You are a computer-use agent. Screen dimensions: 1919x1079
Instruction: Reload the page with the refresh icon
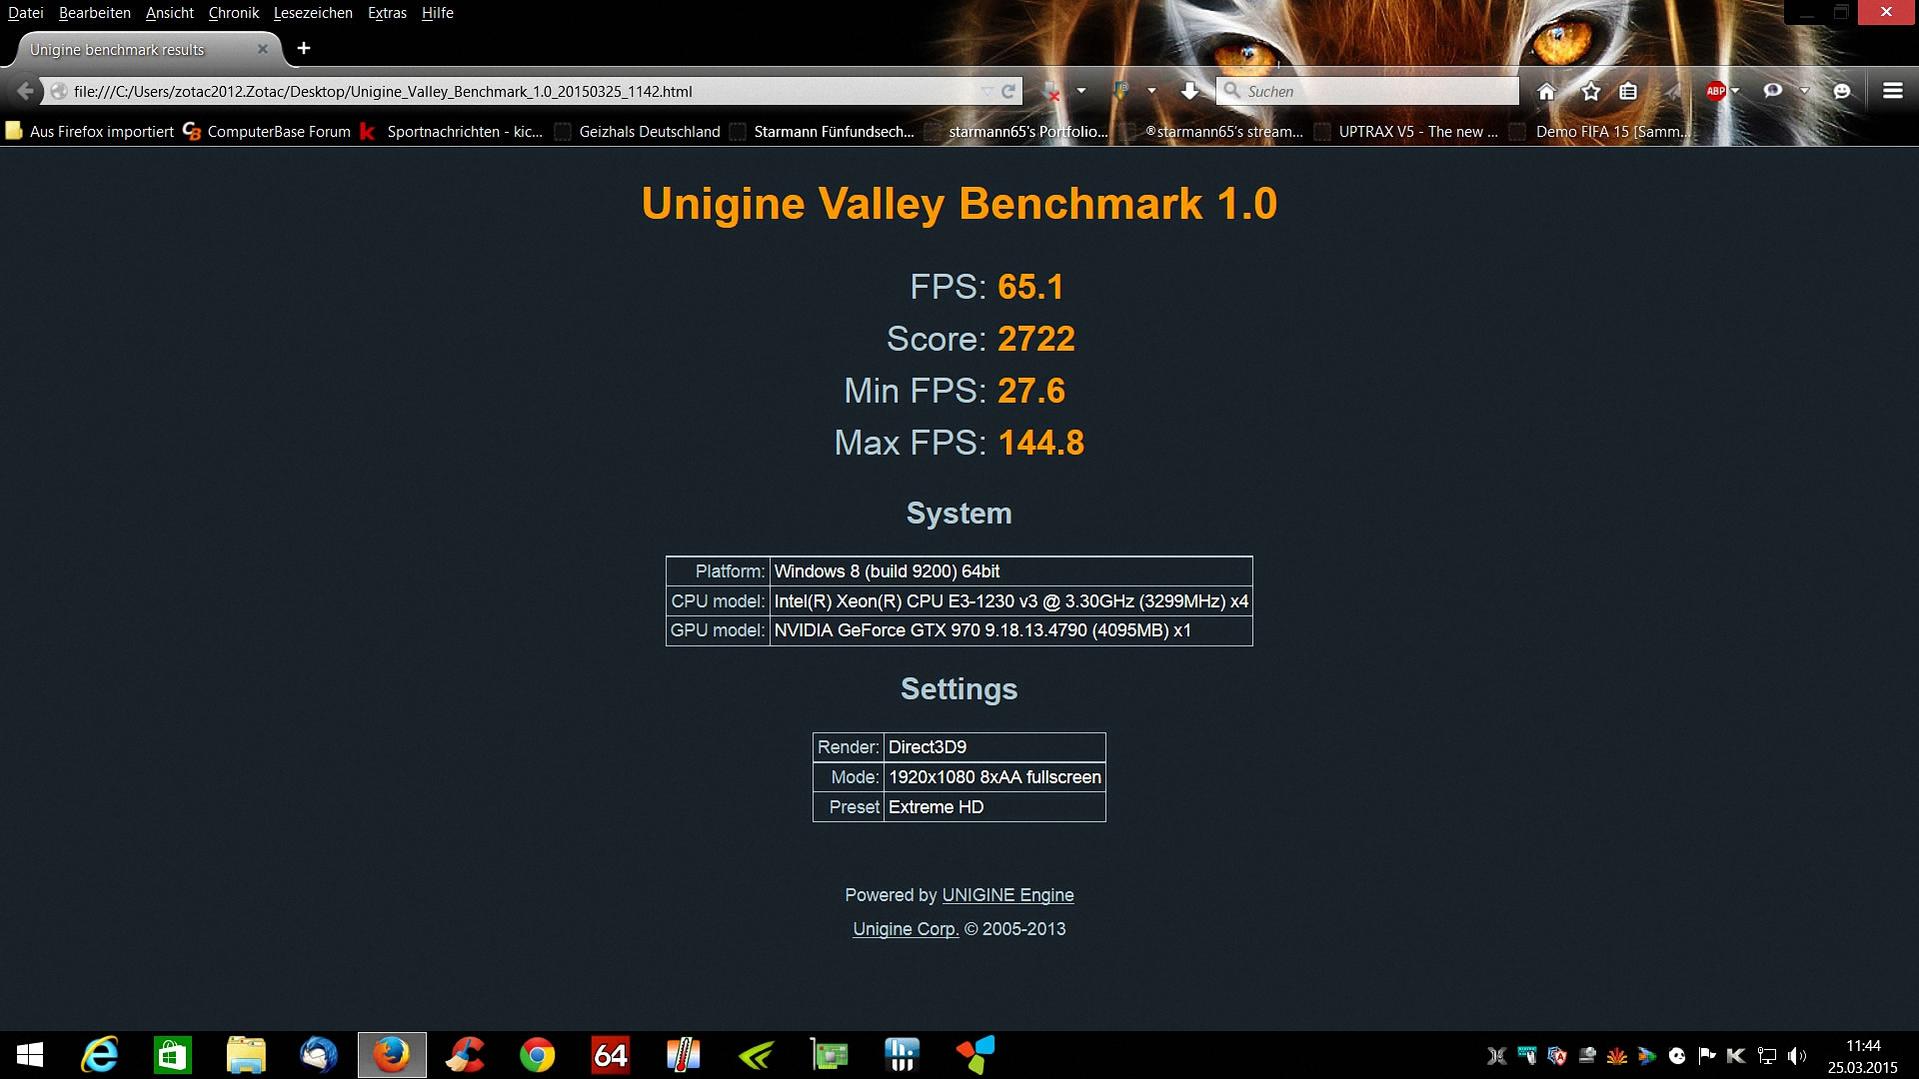(x=1009, y=91)
